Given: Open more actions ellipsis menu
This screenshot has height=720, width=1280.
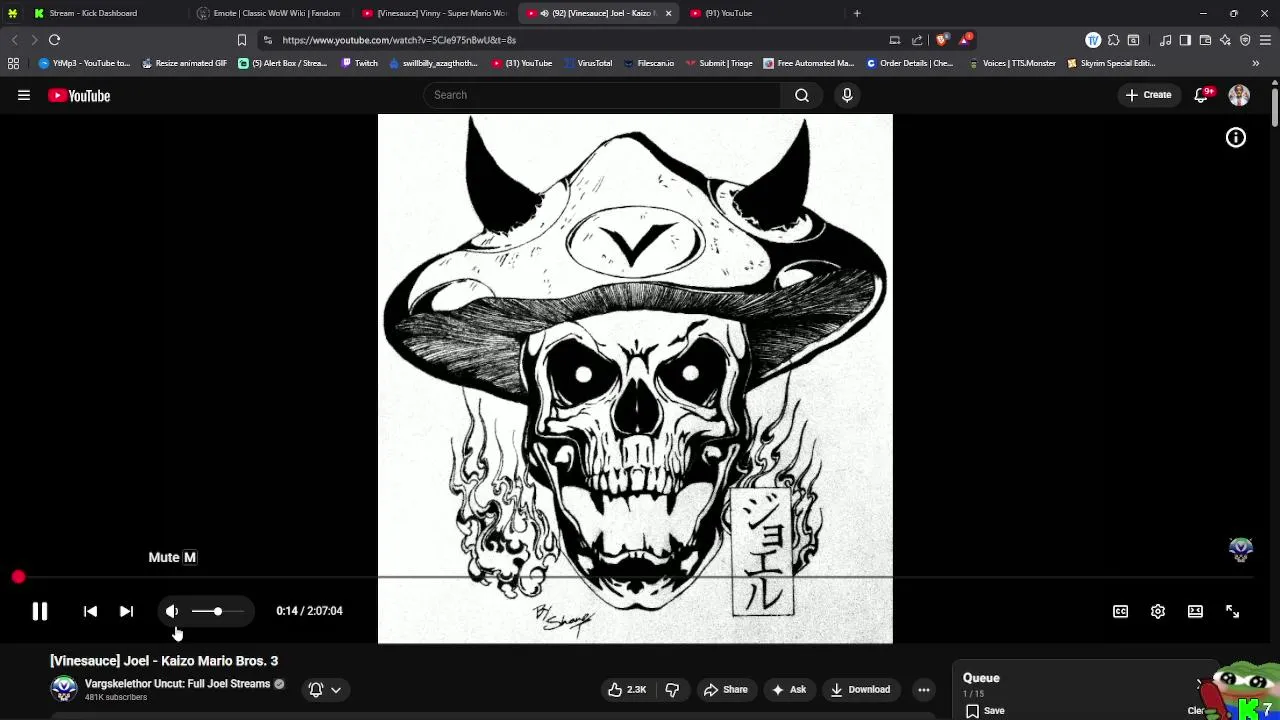Looking at the screenshot, I should tap(924, 689).
